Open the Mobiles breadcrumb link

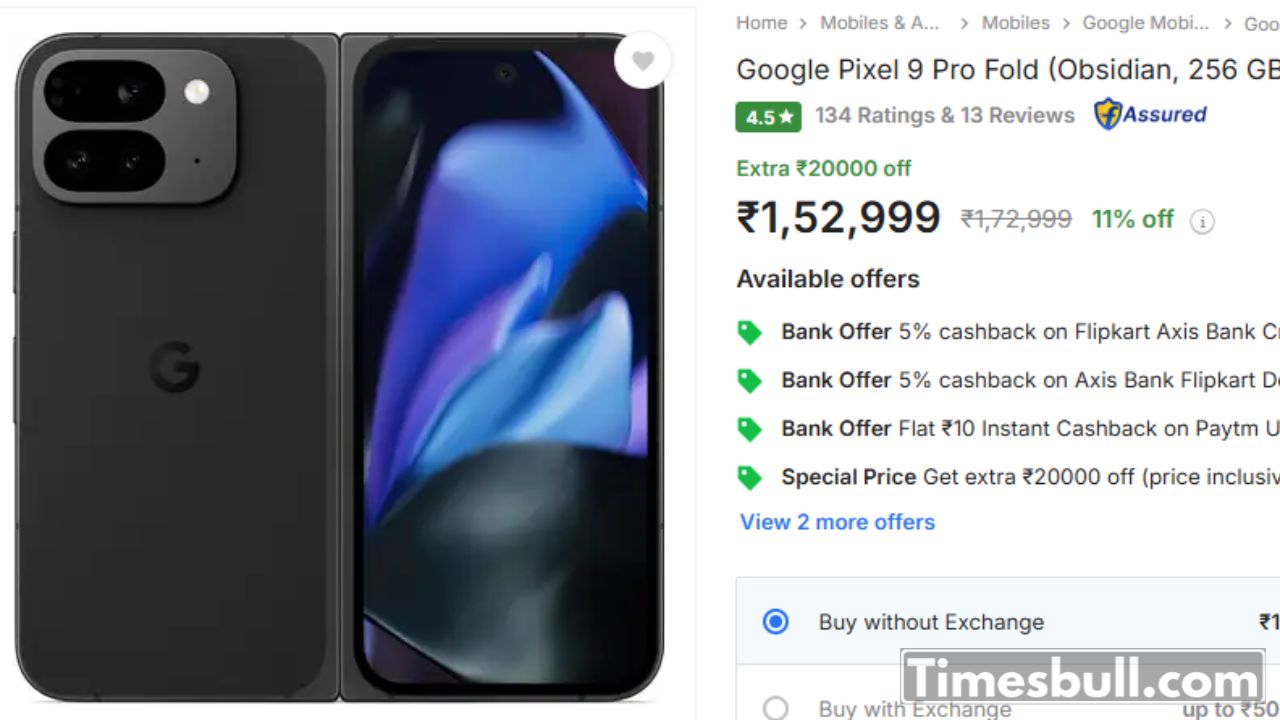click(1015, 23)
